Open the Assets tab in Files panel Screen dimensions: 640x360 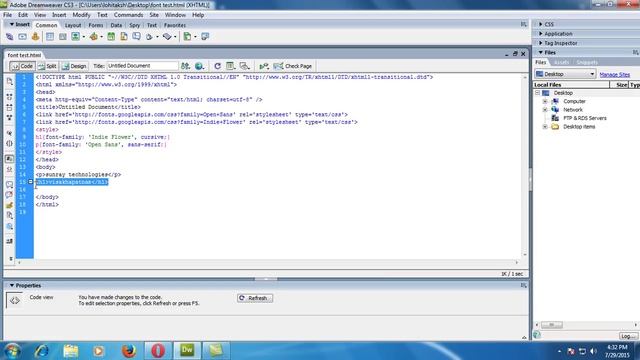click(562, 62)
